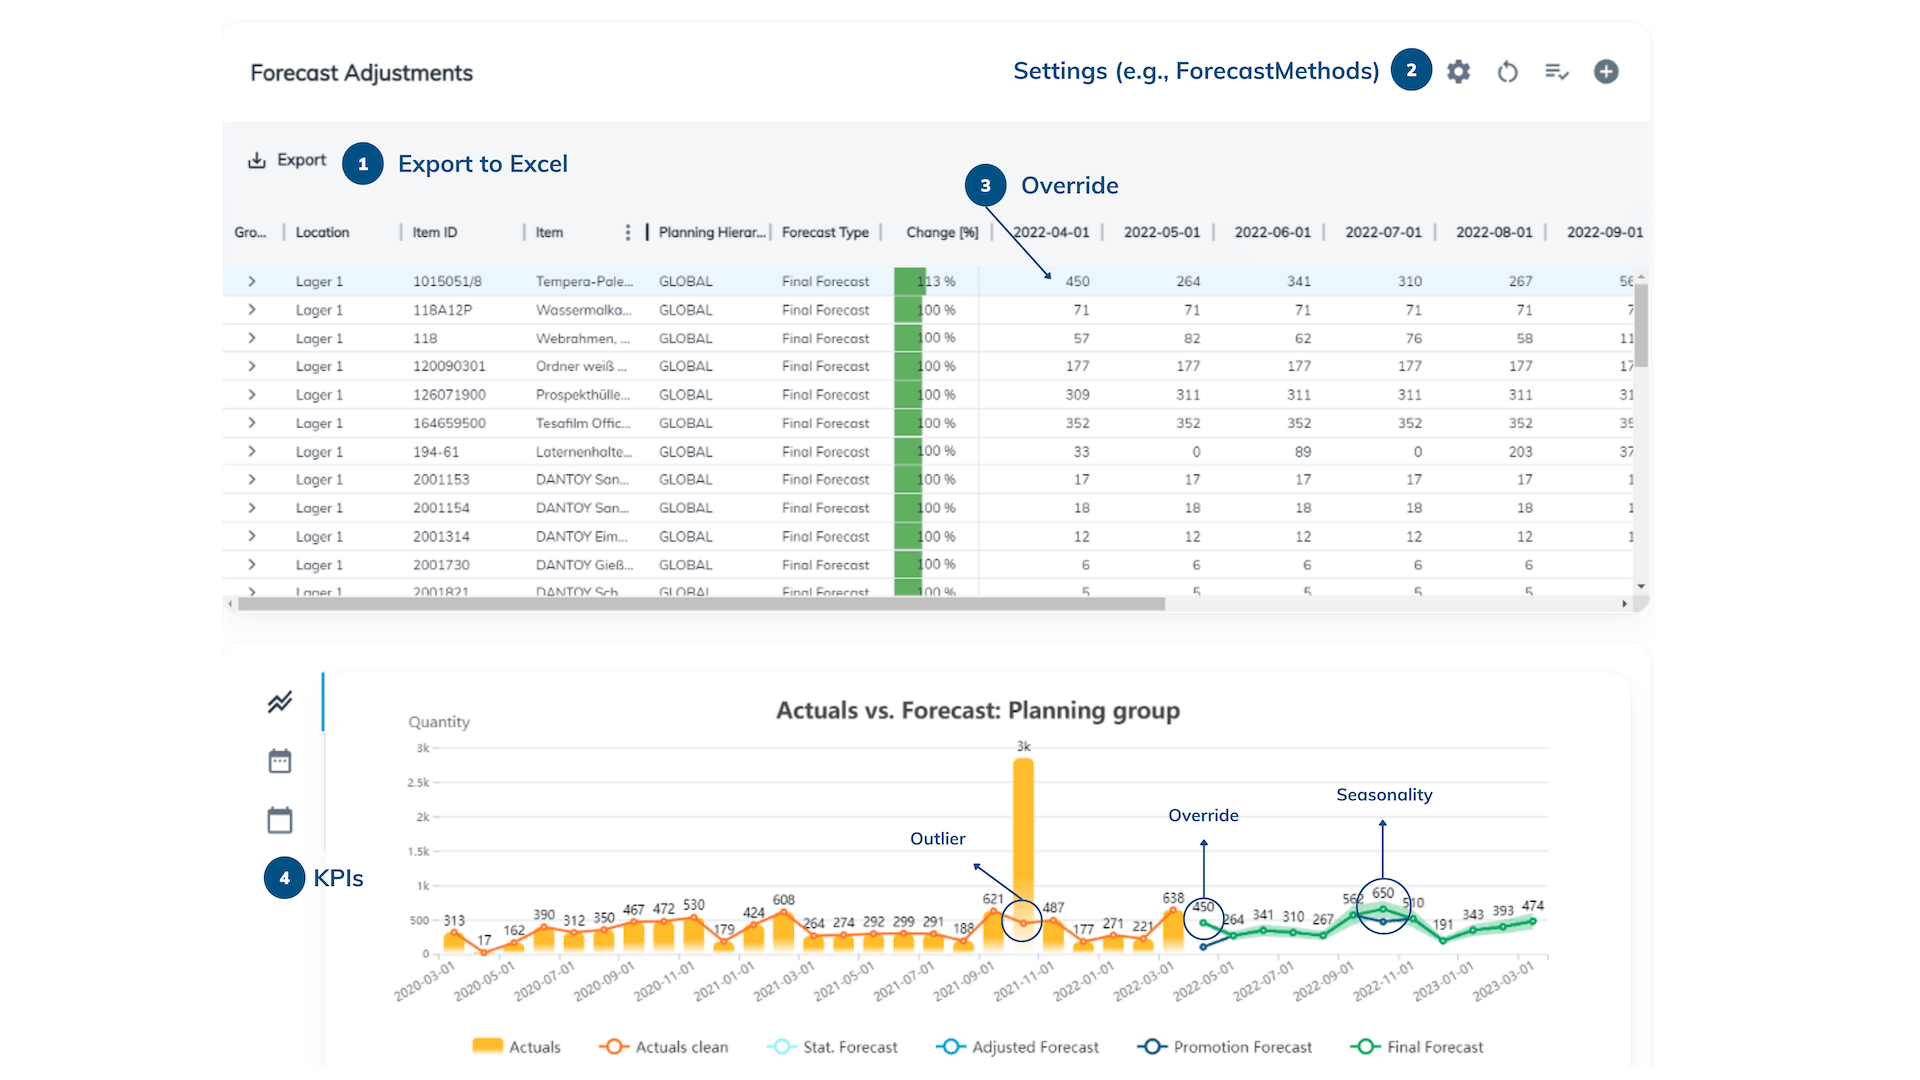This screenshot has height=1080, width=1920.
Task: Click the checklist confirm icon
Action: point(1557,72)
